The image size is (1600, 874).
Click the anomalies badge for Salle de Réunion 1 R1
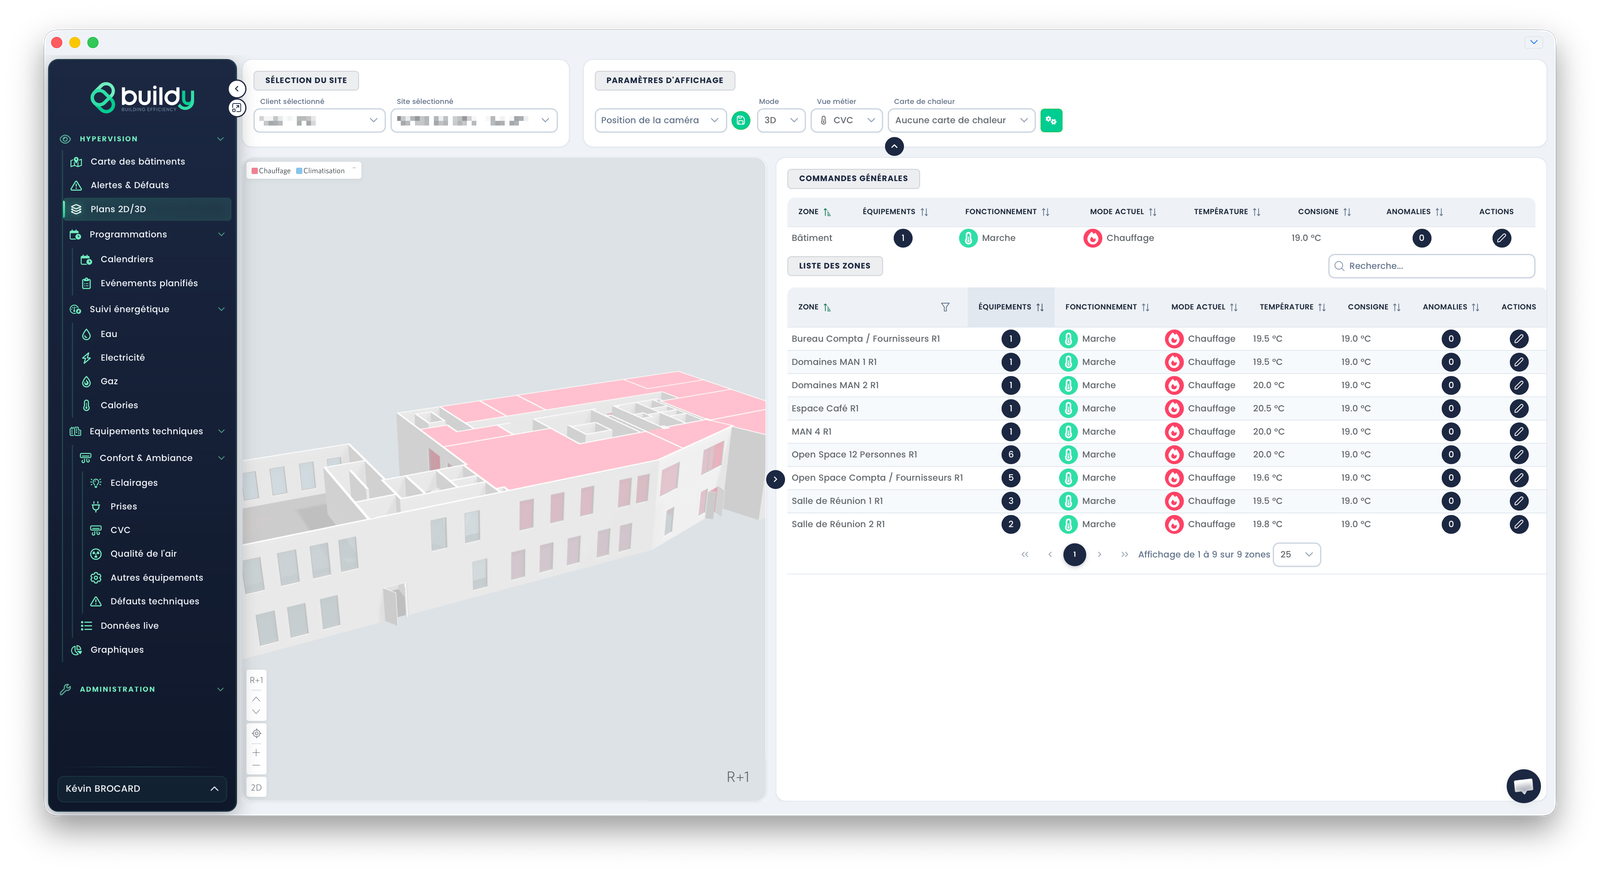[1451, 501]
